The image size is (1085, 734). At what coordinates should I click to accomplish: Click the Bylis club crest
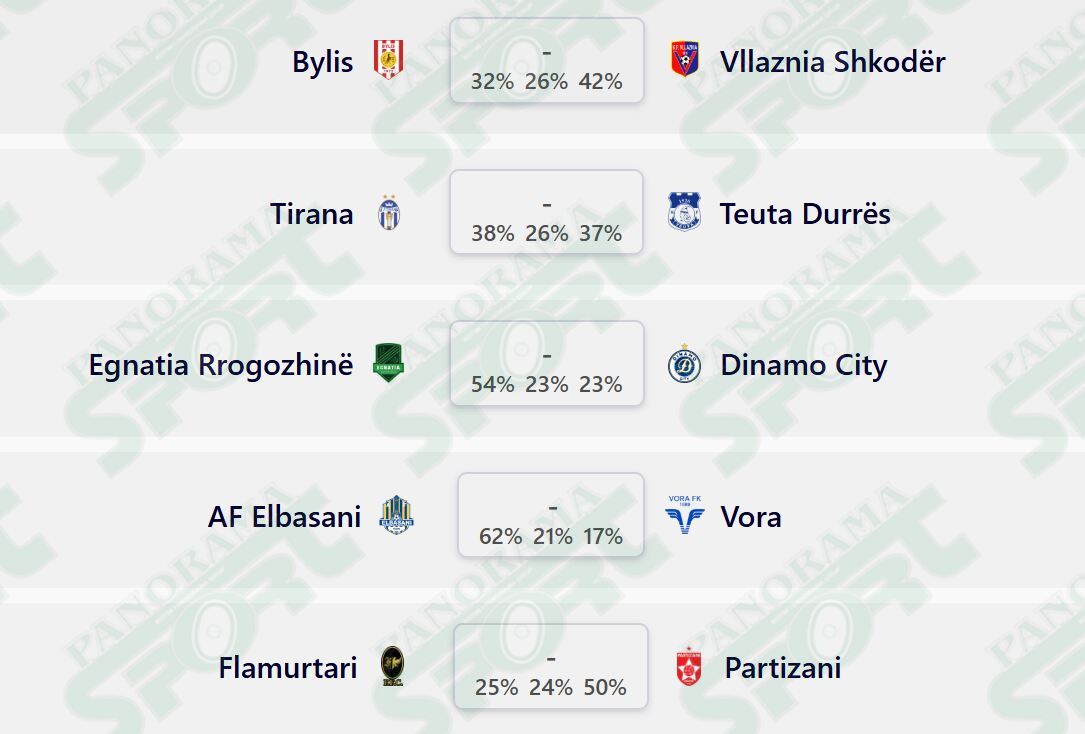point(388,59)
